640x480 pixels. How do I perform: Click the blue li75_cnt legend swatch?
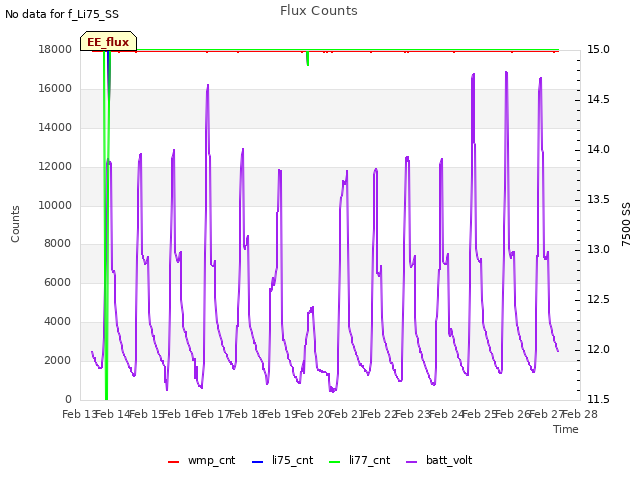(x=258, y=462)
